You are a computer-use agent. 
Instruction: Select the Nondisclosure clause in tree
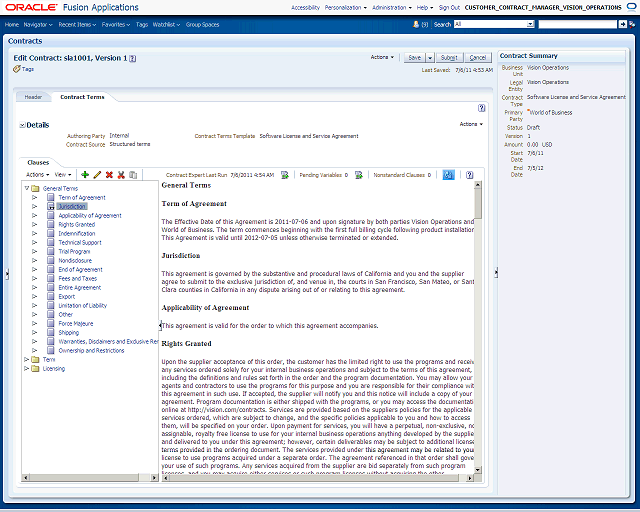(75, 260)
